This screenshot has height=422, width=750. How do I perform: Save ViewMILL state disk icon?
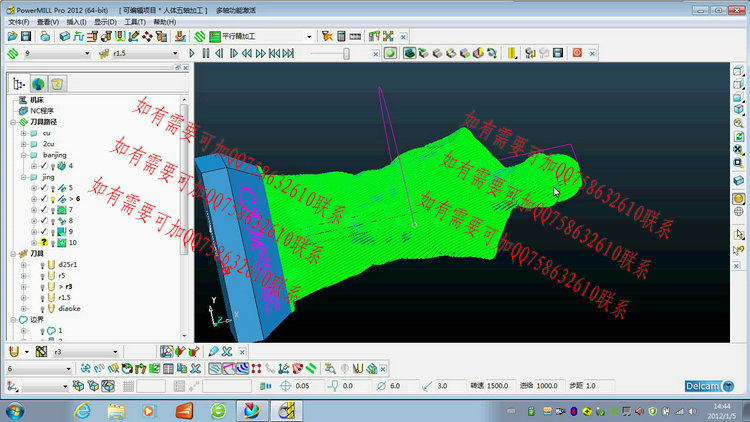click(558, 53)
